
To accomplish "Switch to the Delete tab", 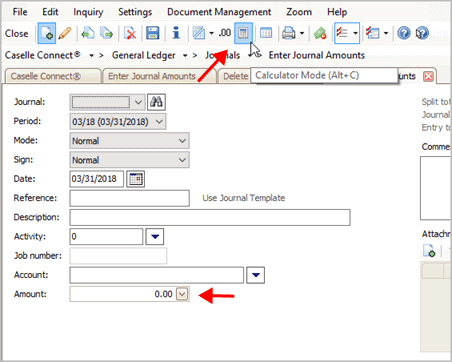I will pyautogui.click(x=235, y=76).
